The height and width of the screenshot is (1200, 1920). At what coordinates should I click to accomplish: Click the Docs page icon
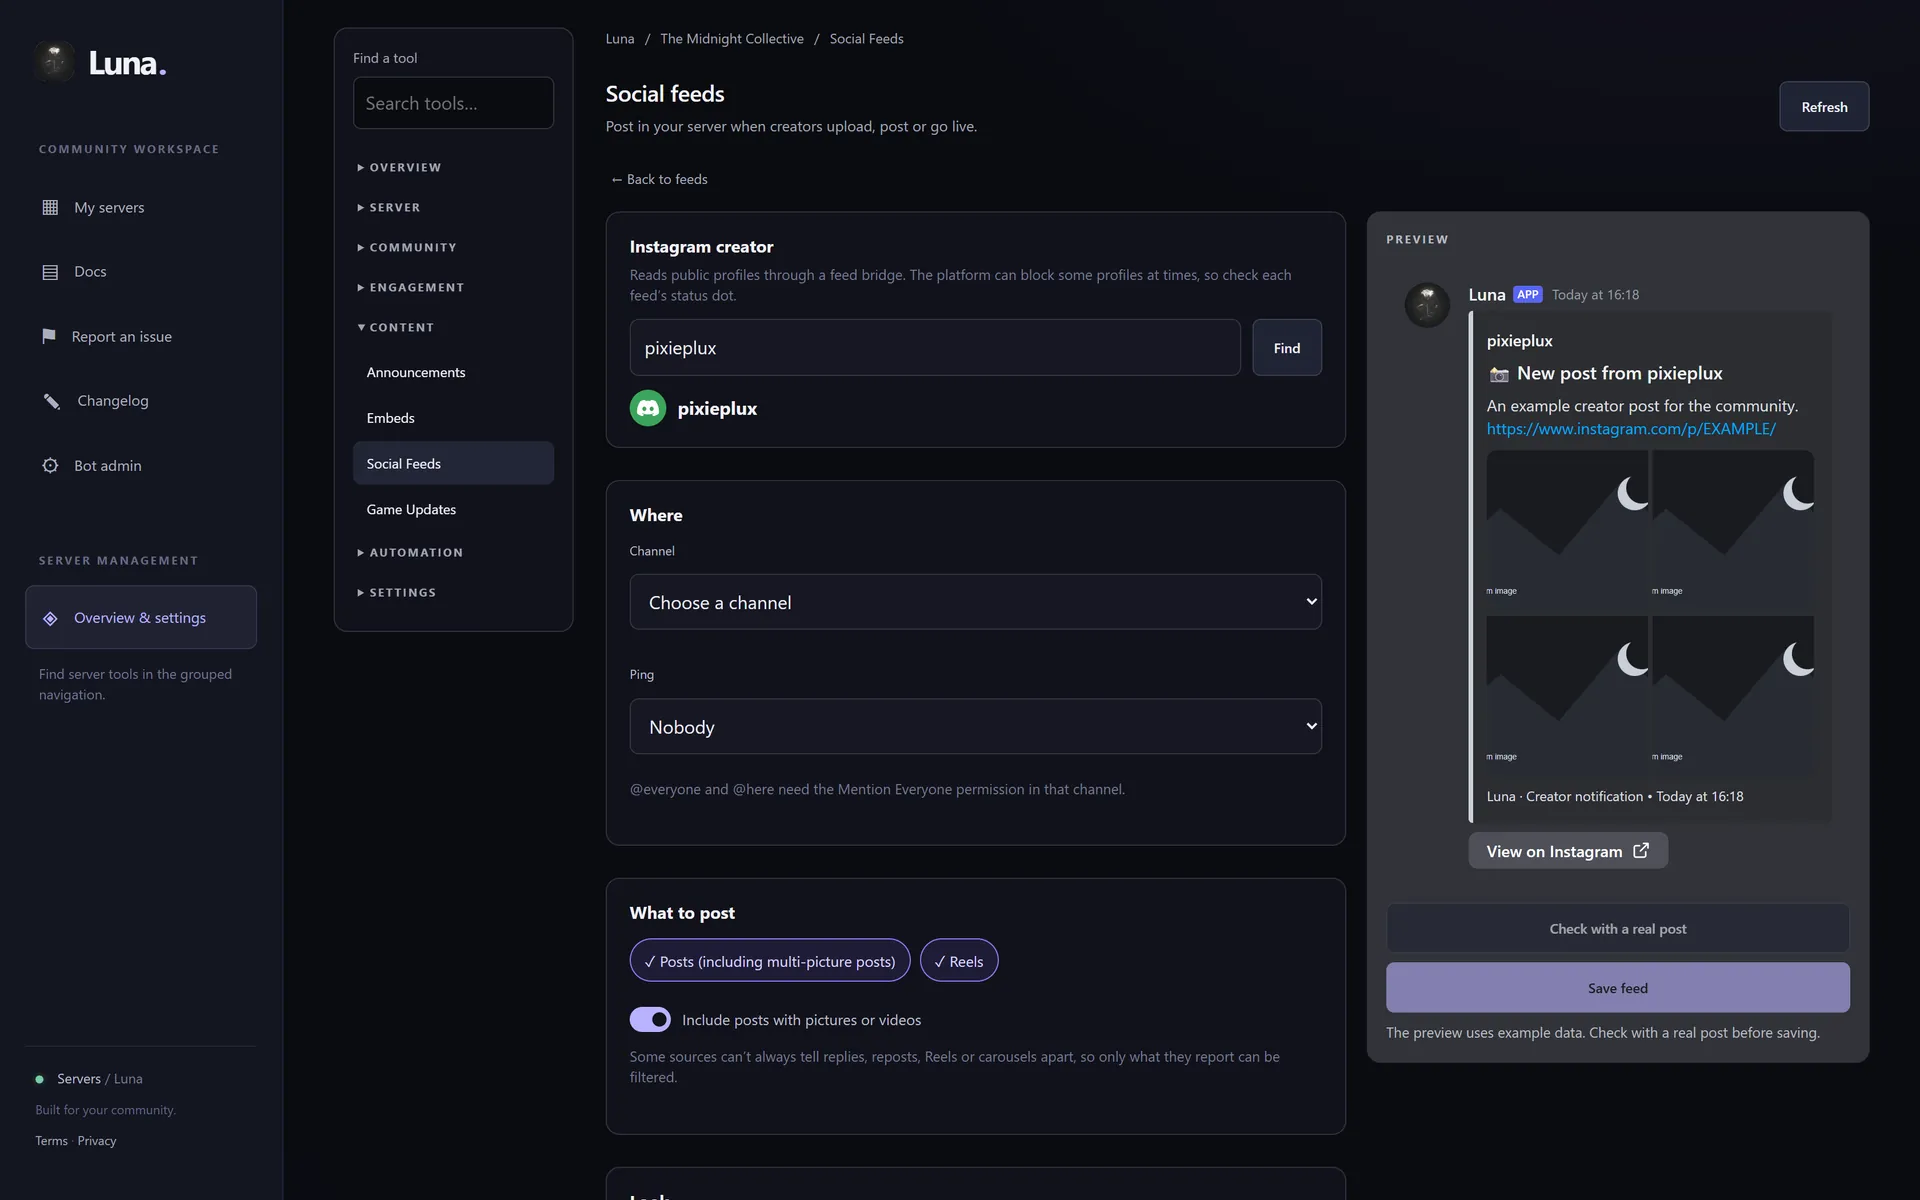pos(50,272)
